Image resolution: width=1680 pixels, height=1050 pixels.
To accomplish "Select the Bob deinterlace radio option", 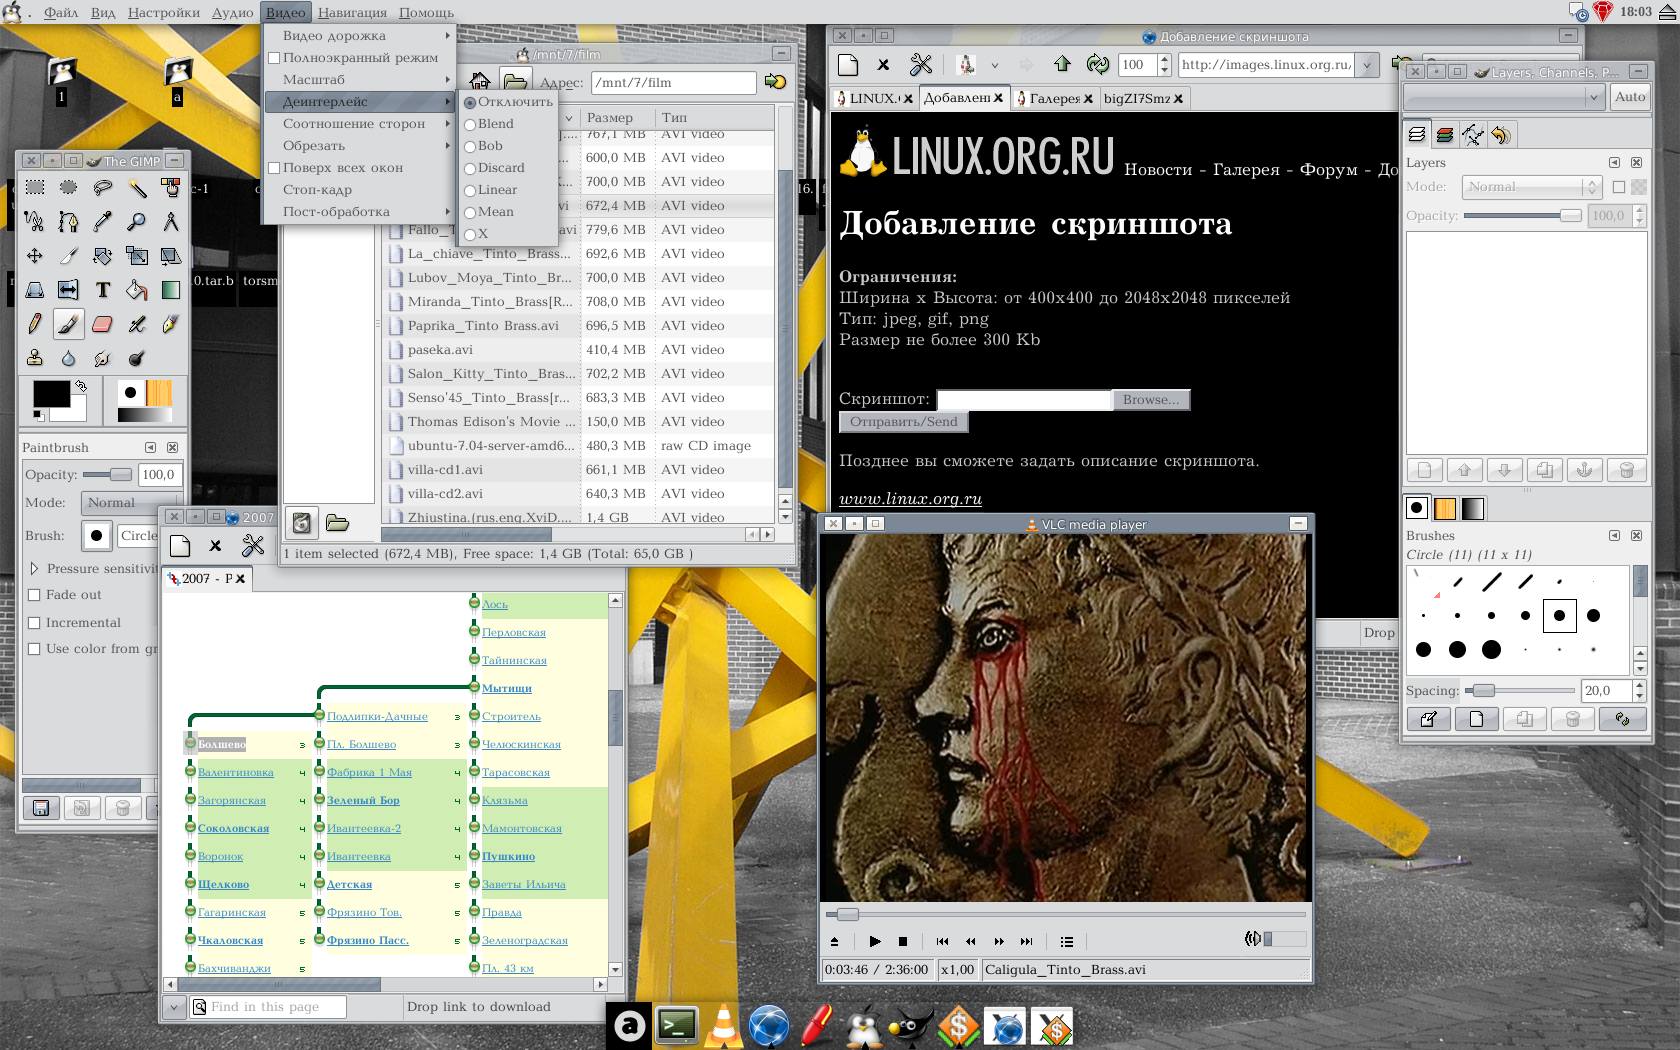I will click(483, 145).
